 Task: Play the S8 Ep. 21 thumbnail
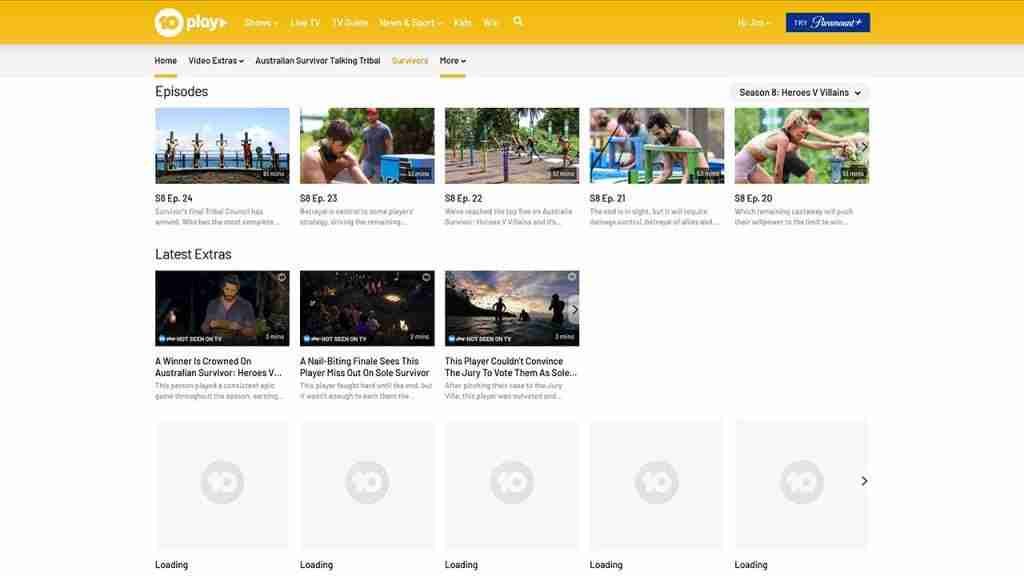pyautogui.click(x=657, y=146)
